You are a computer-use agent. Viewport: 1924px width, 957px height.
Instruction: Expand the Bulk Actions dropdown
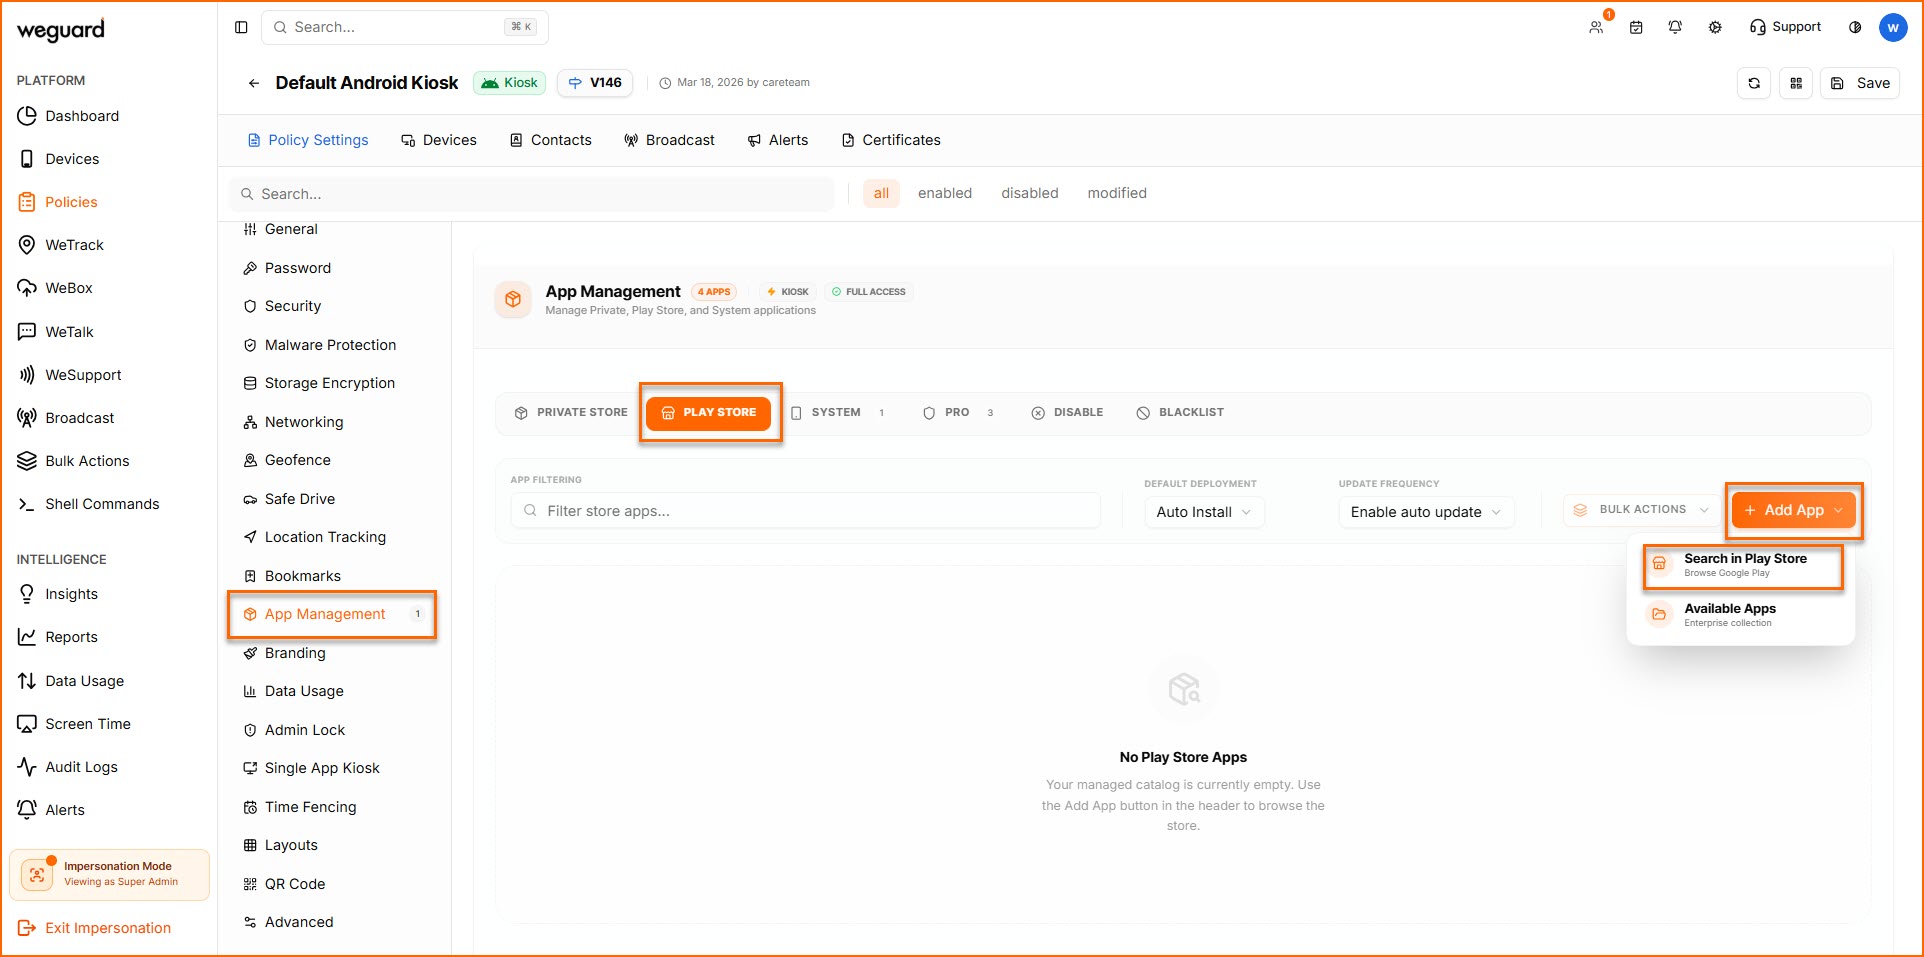[x=1642, y=510]
